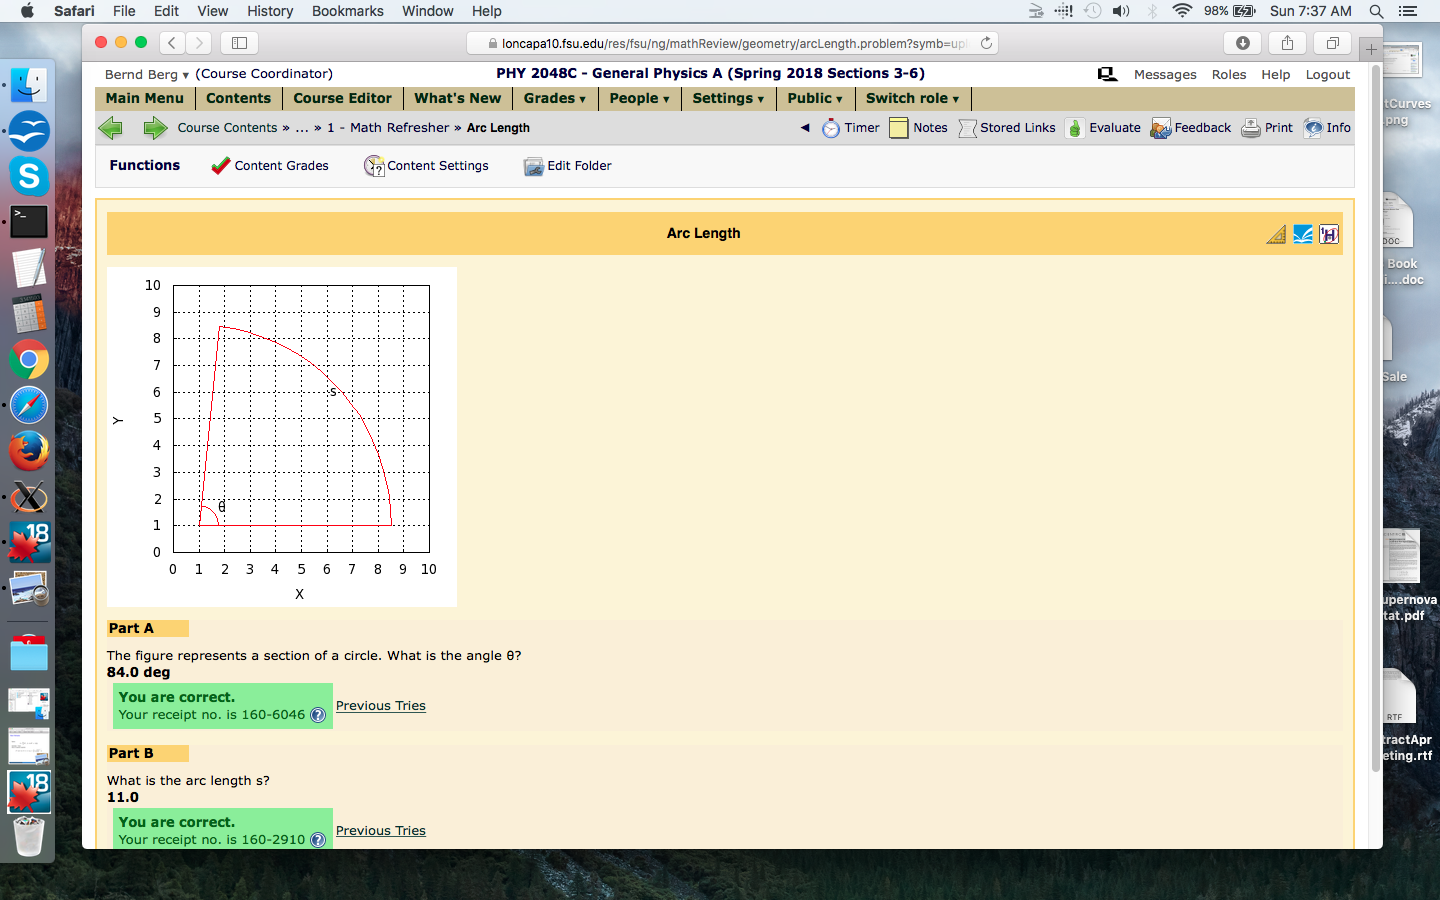Click the Messages link
The image size is (1440, 900).
point(1165,74)
